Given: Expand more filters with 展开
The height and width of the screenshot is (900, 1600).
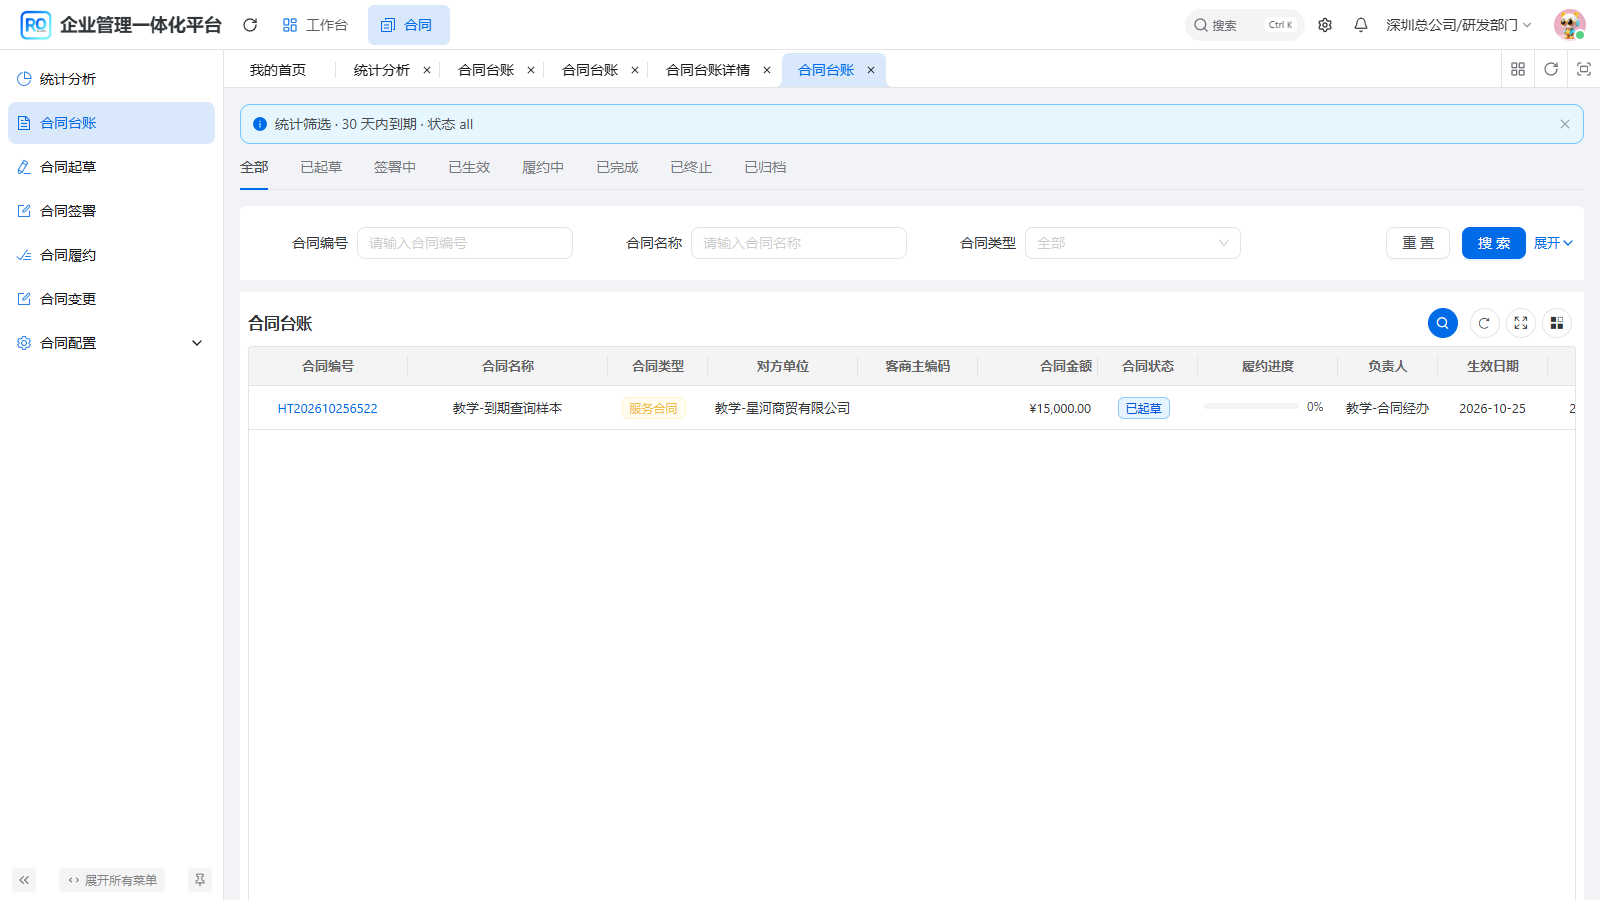Looking at the screenshot, I should click(x=1553, y=243).
